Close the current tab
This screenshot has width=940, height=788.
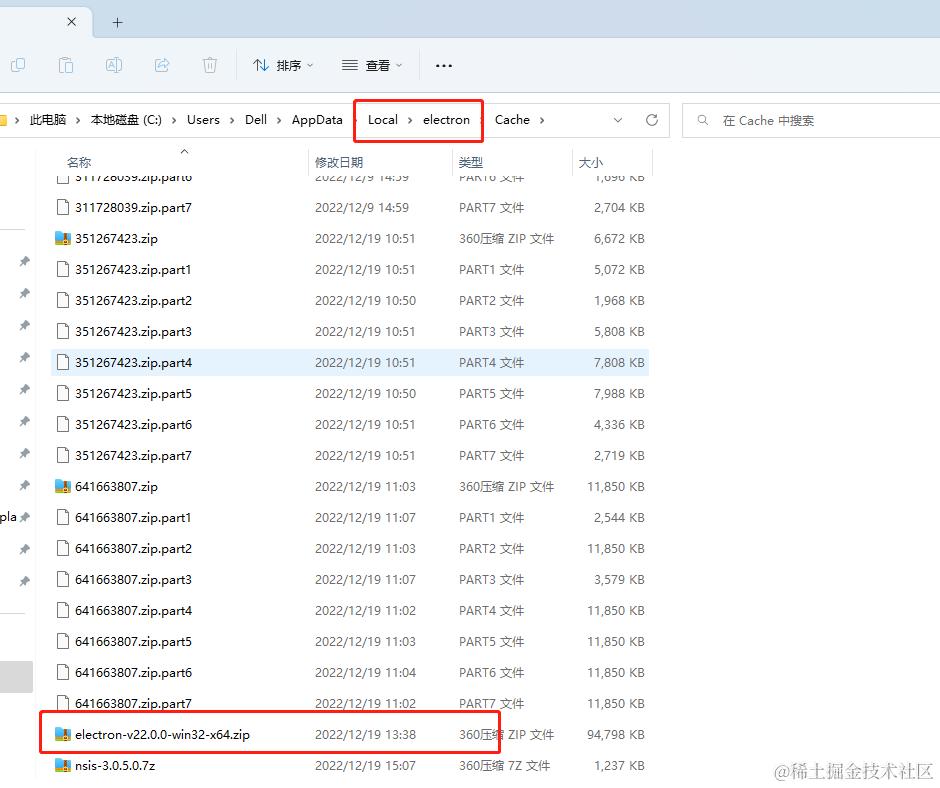click(71, 22)
